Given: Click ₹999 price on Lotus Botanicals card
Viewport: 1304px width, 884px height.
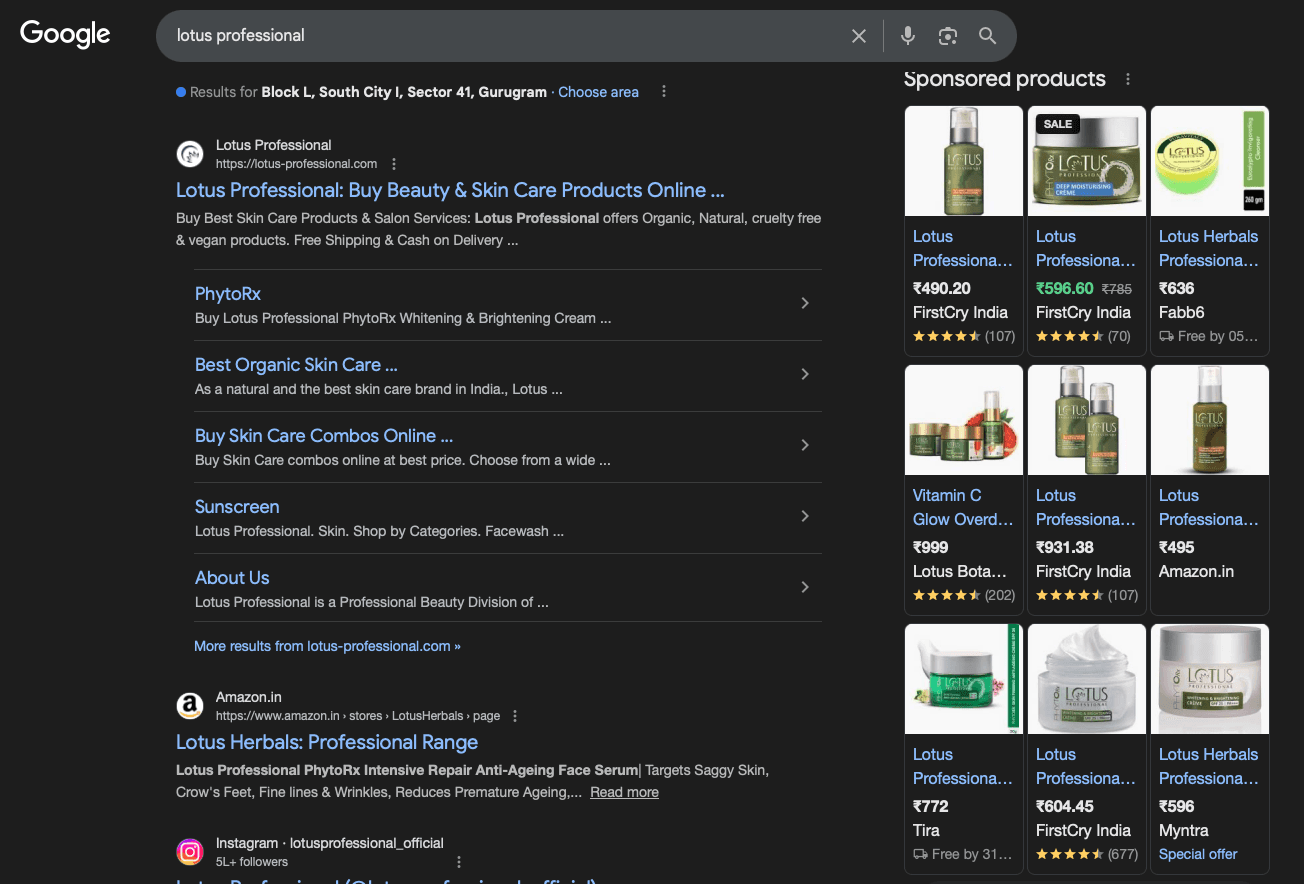Looking at the screenshot, I should coord(931,547).
